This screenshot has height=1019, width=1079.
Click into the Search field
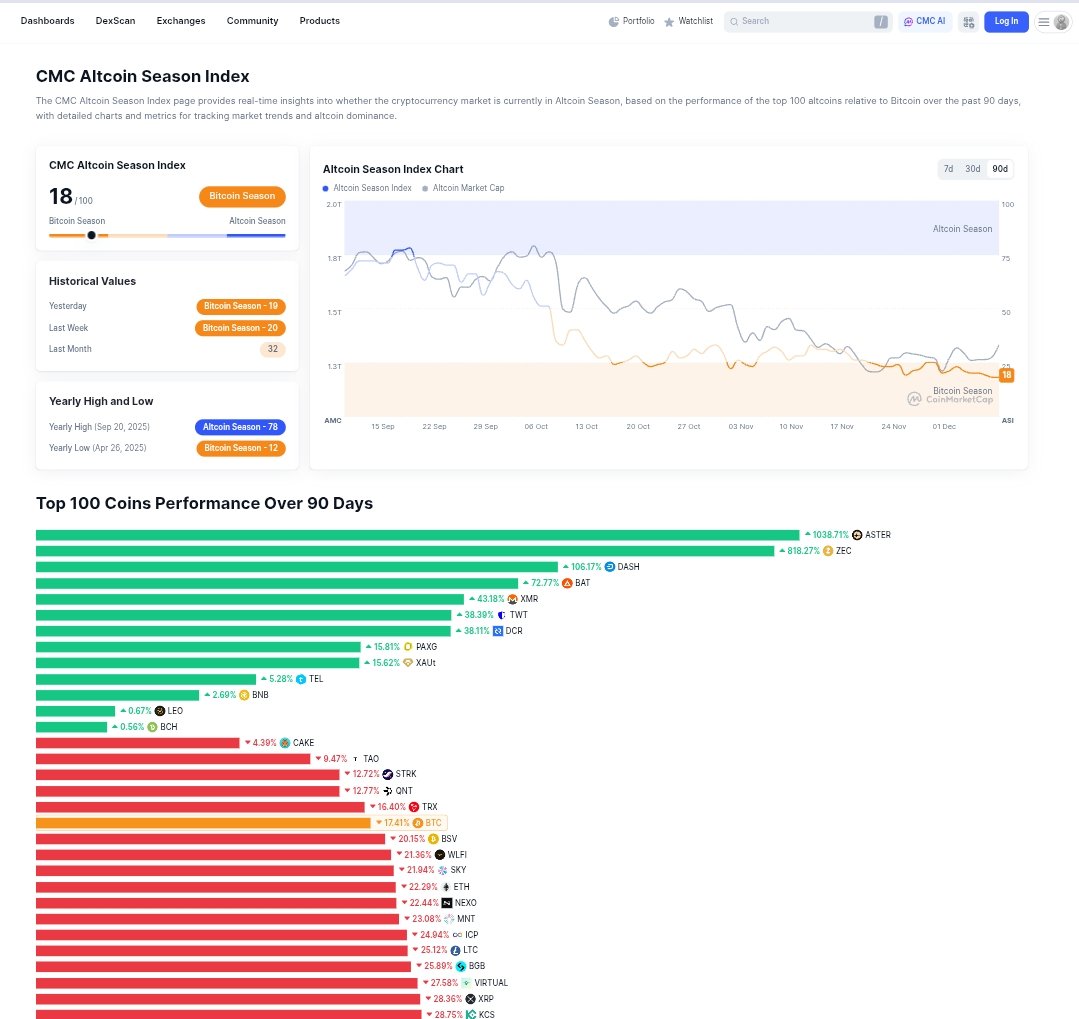(x=800, y=21)
